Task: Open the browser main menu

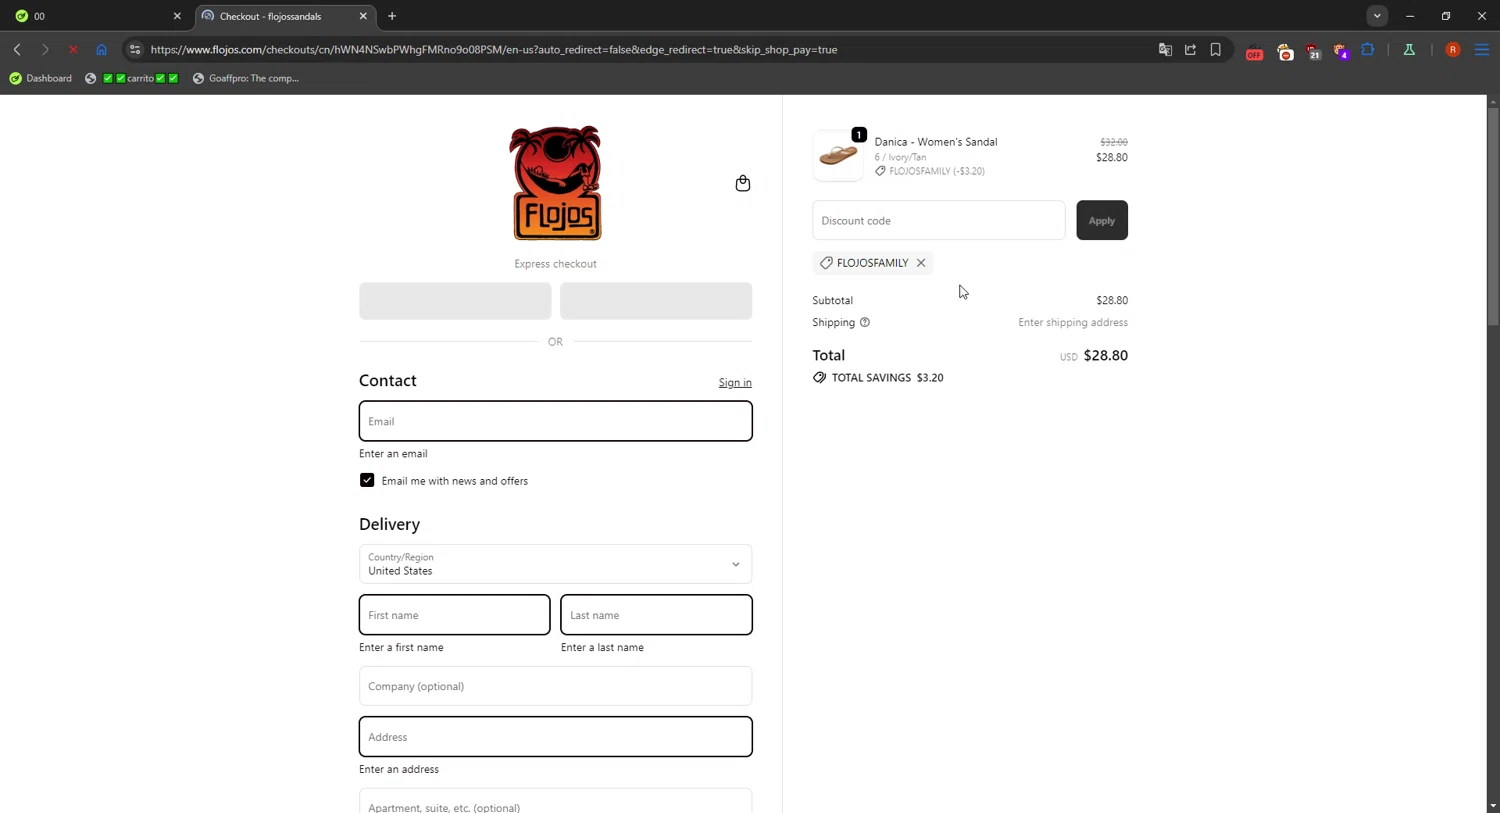Action: point(1482,49)
